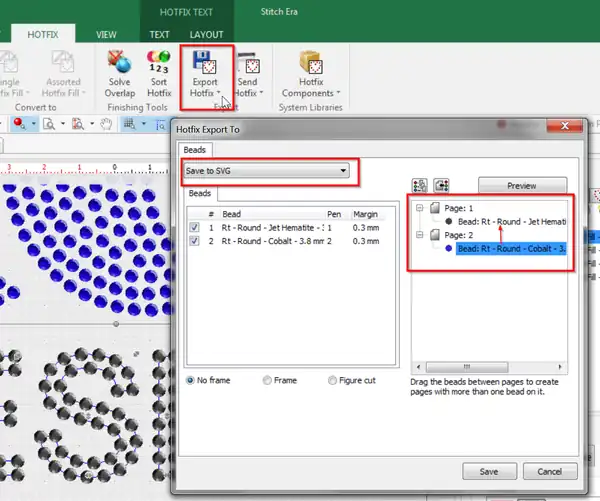Open the LAYOUT ribbon tab
The image size is (600, 501).
tap(206, 34)
